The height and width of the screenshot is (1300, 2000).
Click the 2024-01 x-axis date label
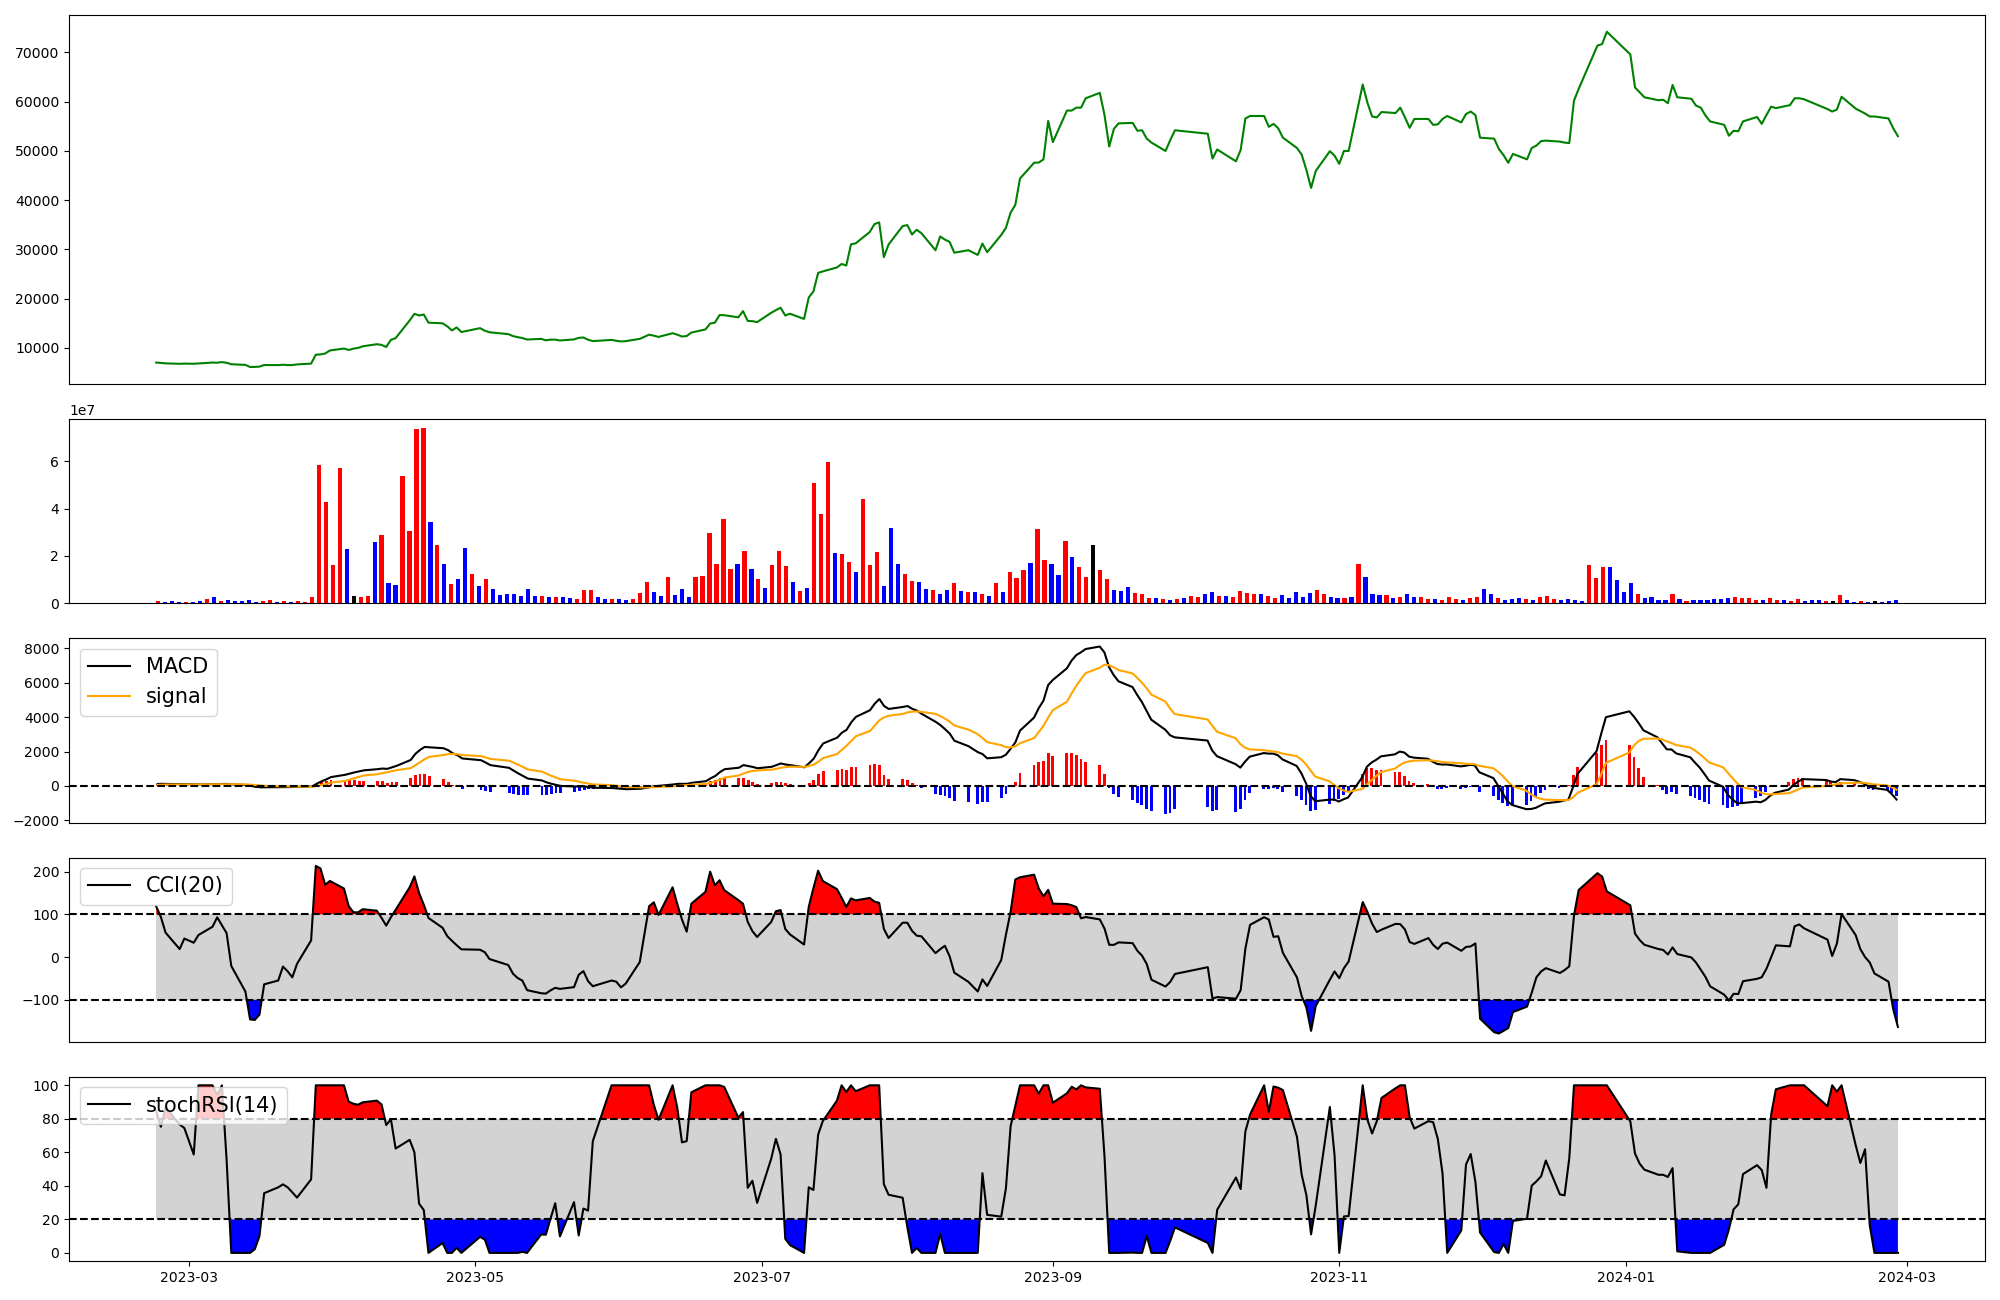click(1626, 1277)
